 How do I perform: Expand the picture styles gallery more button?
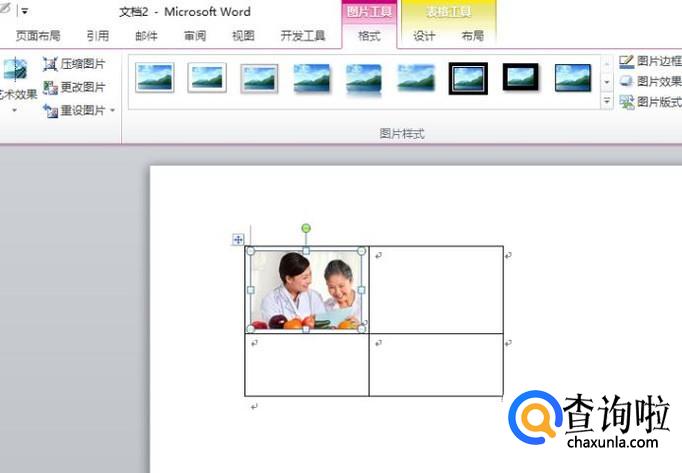tap(607, 102)
